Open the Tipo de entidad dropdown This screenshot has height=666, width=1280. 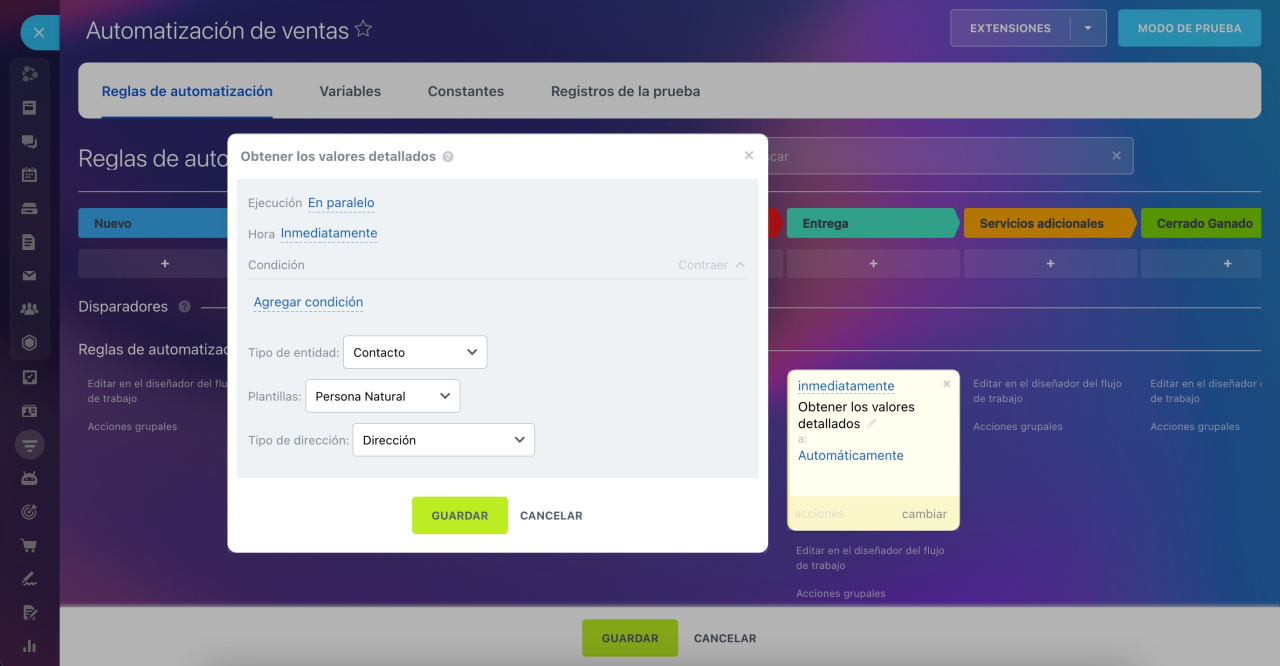415,352
